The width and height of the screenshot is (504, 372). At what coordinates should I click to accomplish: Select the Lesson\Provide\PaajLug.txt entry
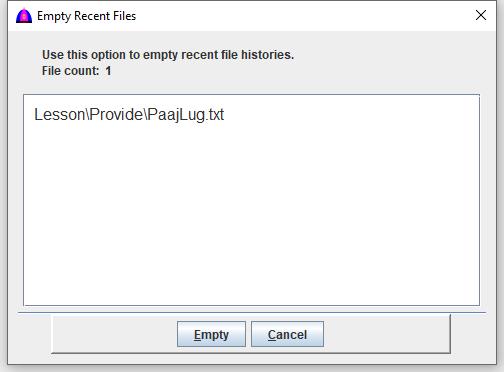tap(129, 114)
